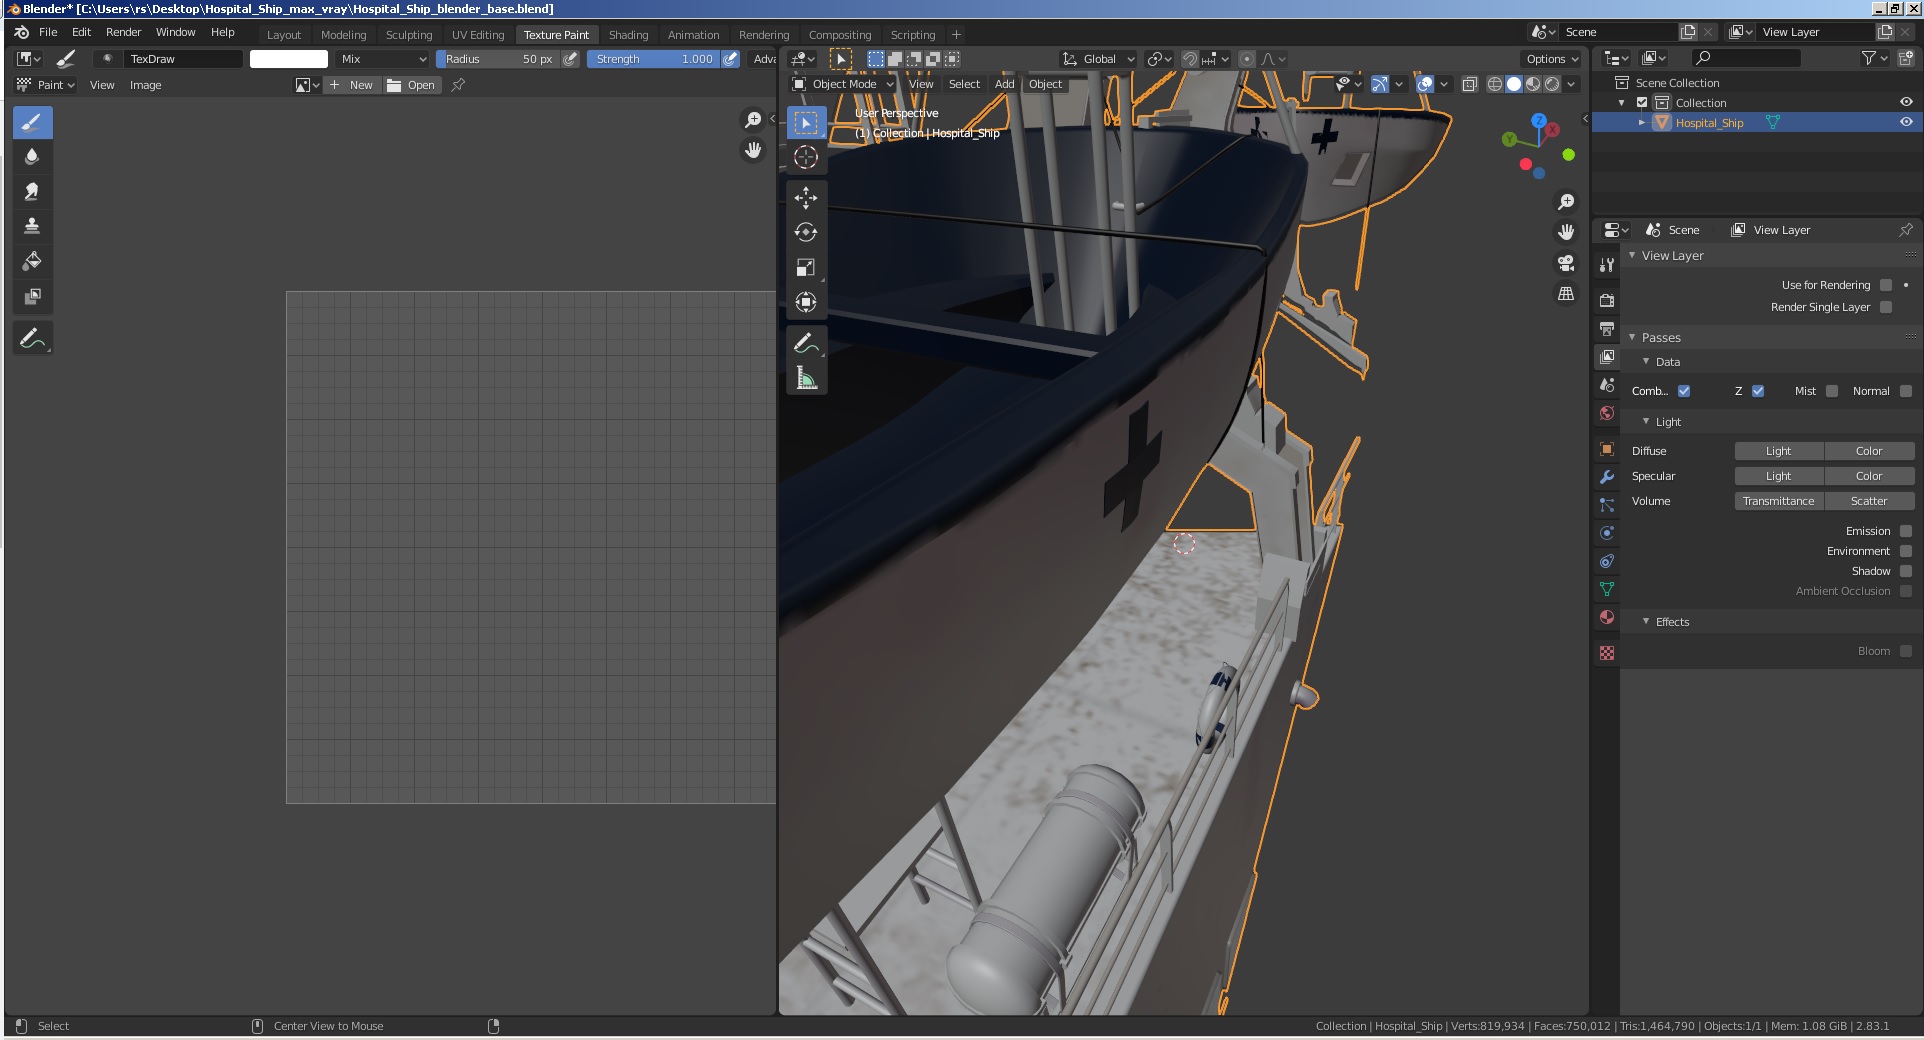Select the Fill bucket tool
The height and width of the screenshot is (1040, 1924).
click(x=32, y=261)
